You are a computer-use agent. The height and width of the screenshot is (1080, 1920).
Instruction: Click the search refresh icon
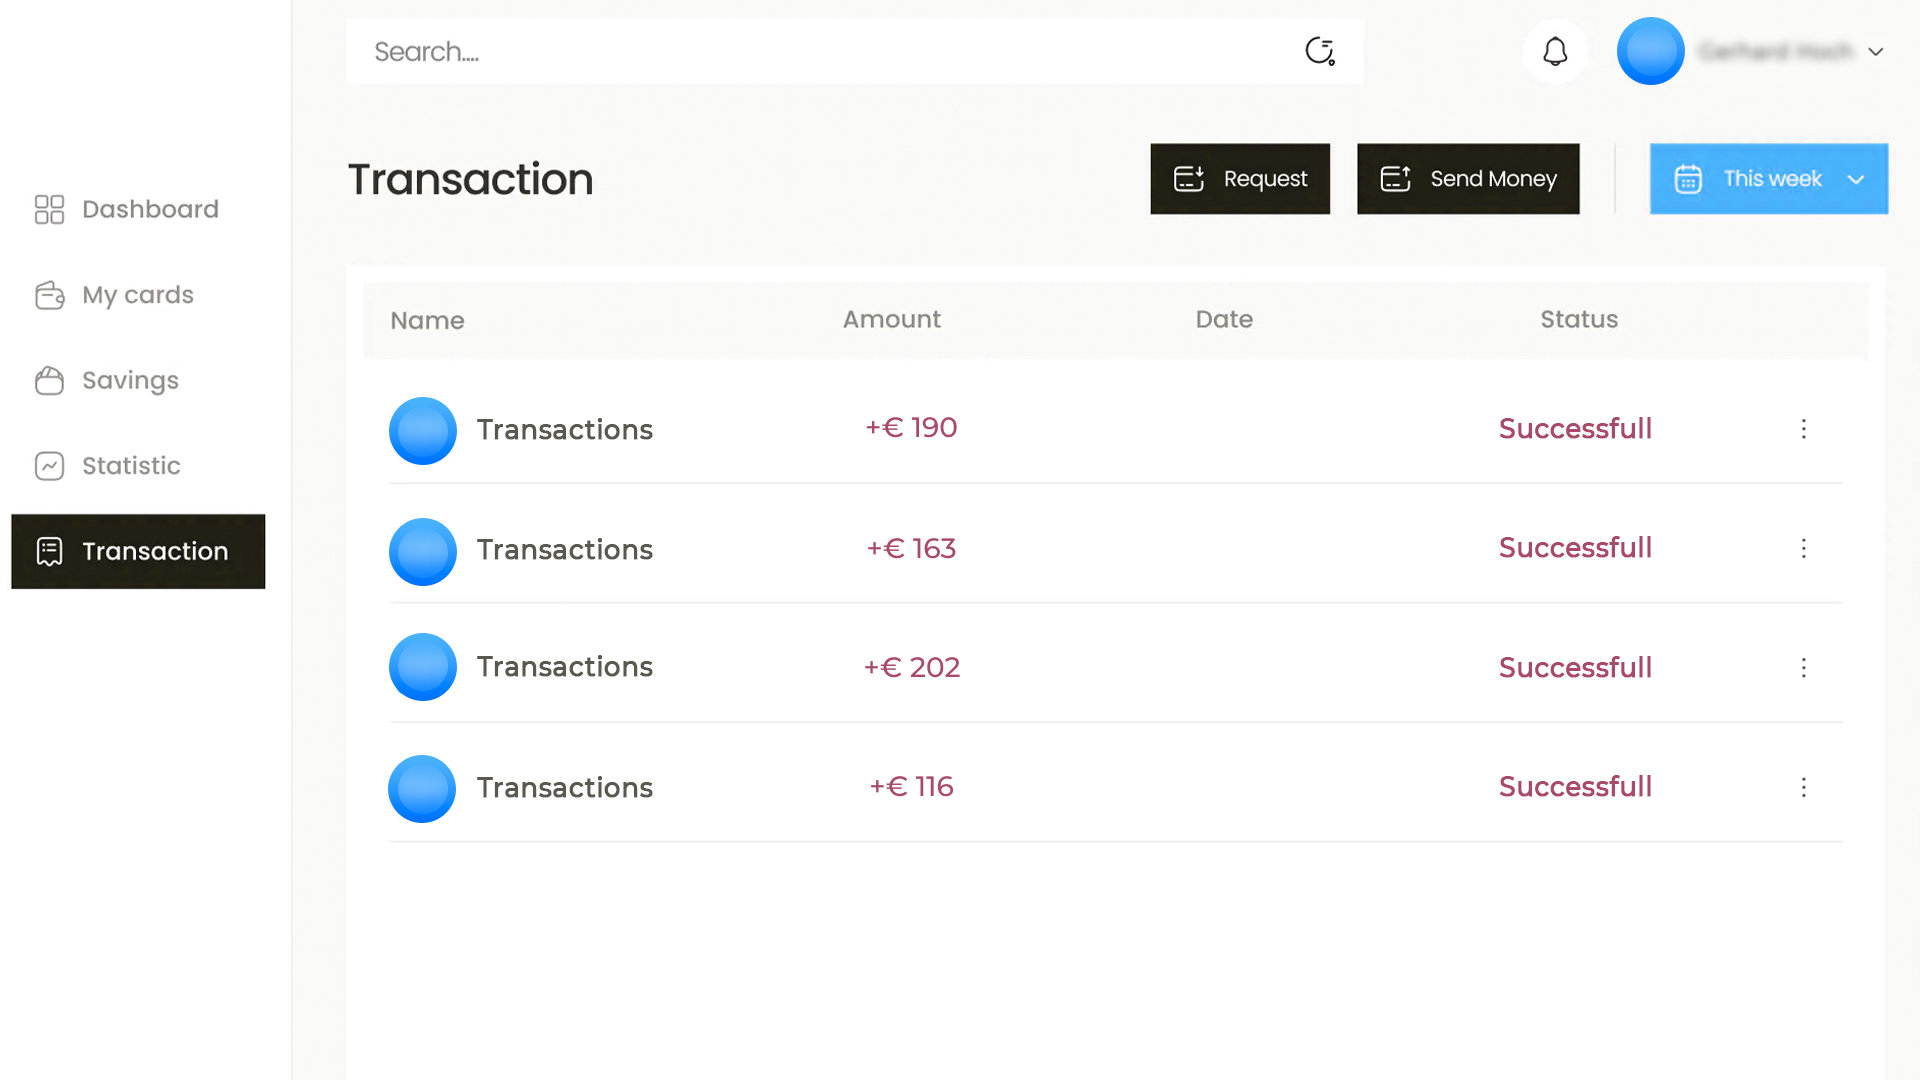click(x=1320, y=51)
